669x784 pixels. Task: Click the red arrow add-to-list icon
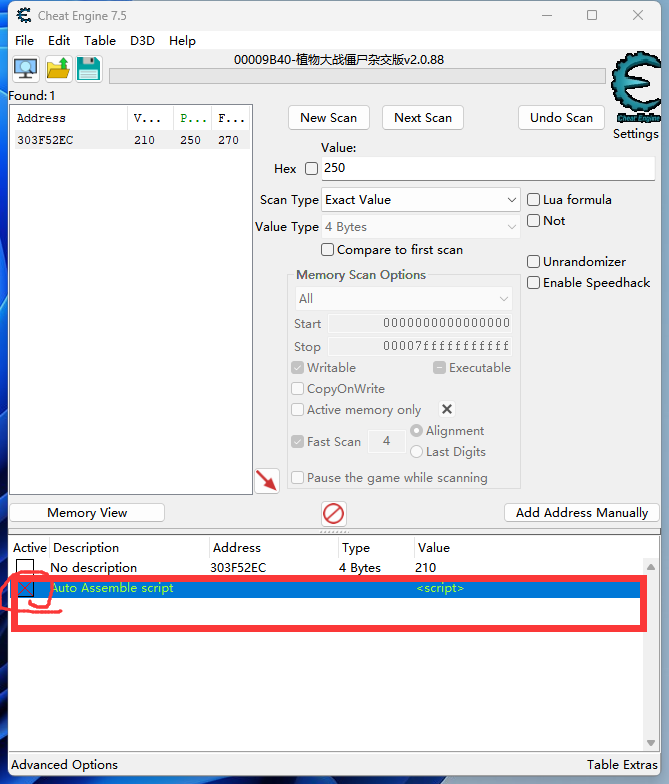click(266, 480)
